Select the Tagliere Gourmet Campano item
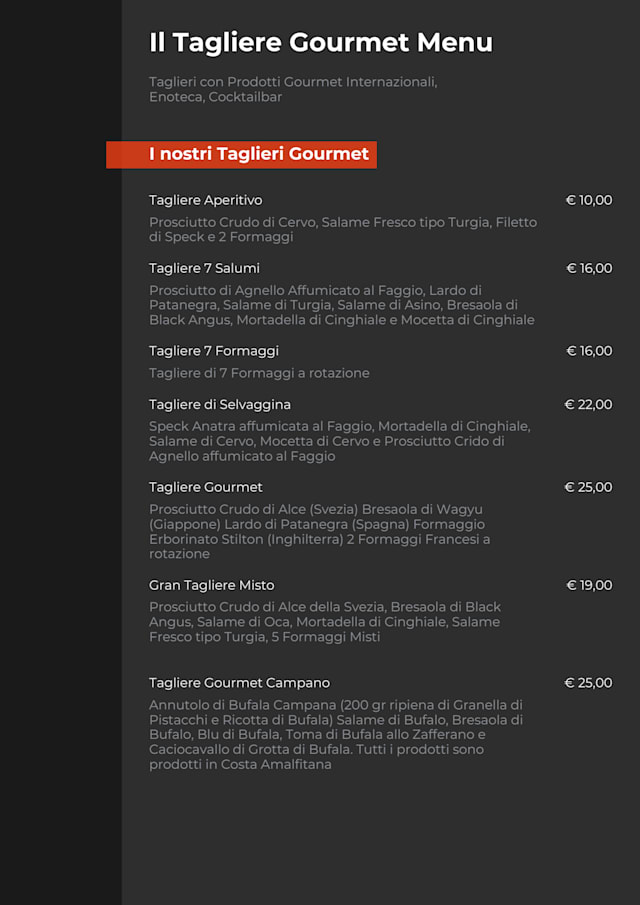 pyautogui.click(x=239, y=683)
